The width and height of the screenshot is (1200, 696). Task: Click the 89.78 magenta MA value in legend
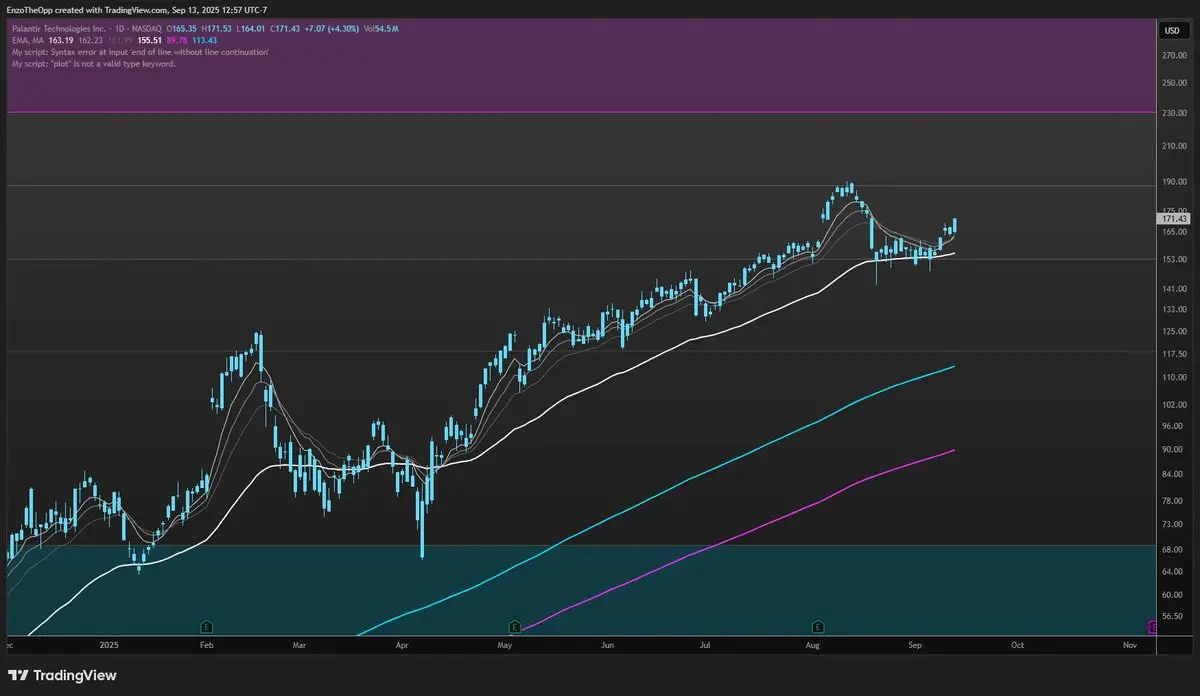175,40
